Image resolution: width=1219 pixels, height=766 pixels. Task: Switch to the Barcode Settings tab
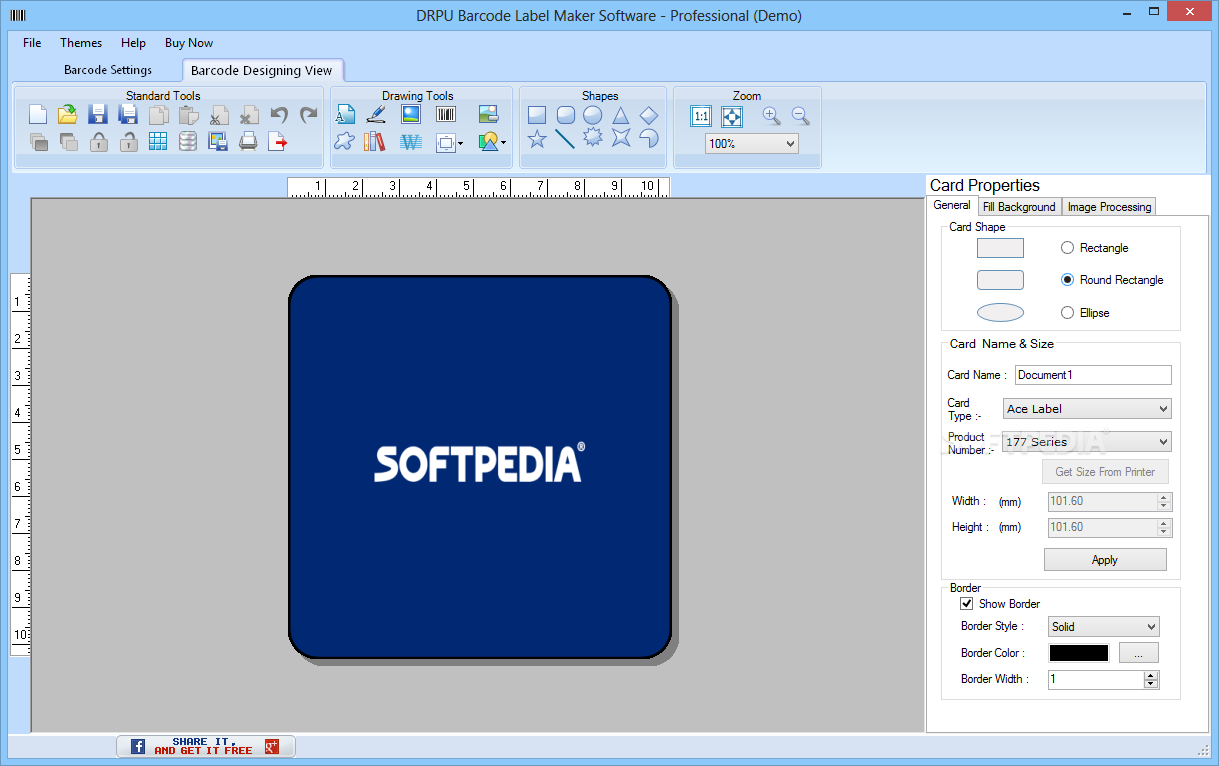108,70
